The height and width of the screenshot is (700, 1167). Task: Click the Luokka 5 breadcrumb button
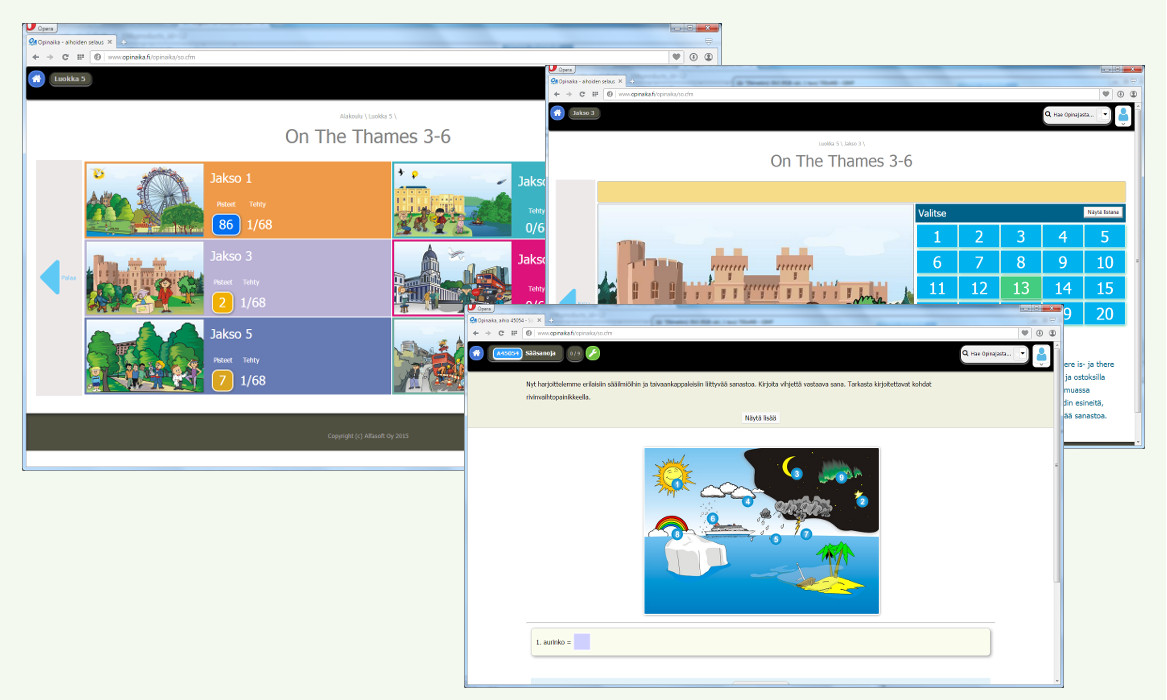click(x=70, y=78)
